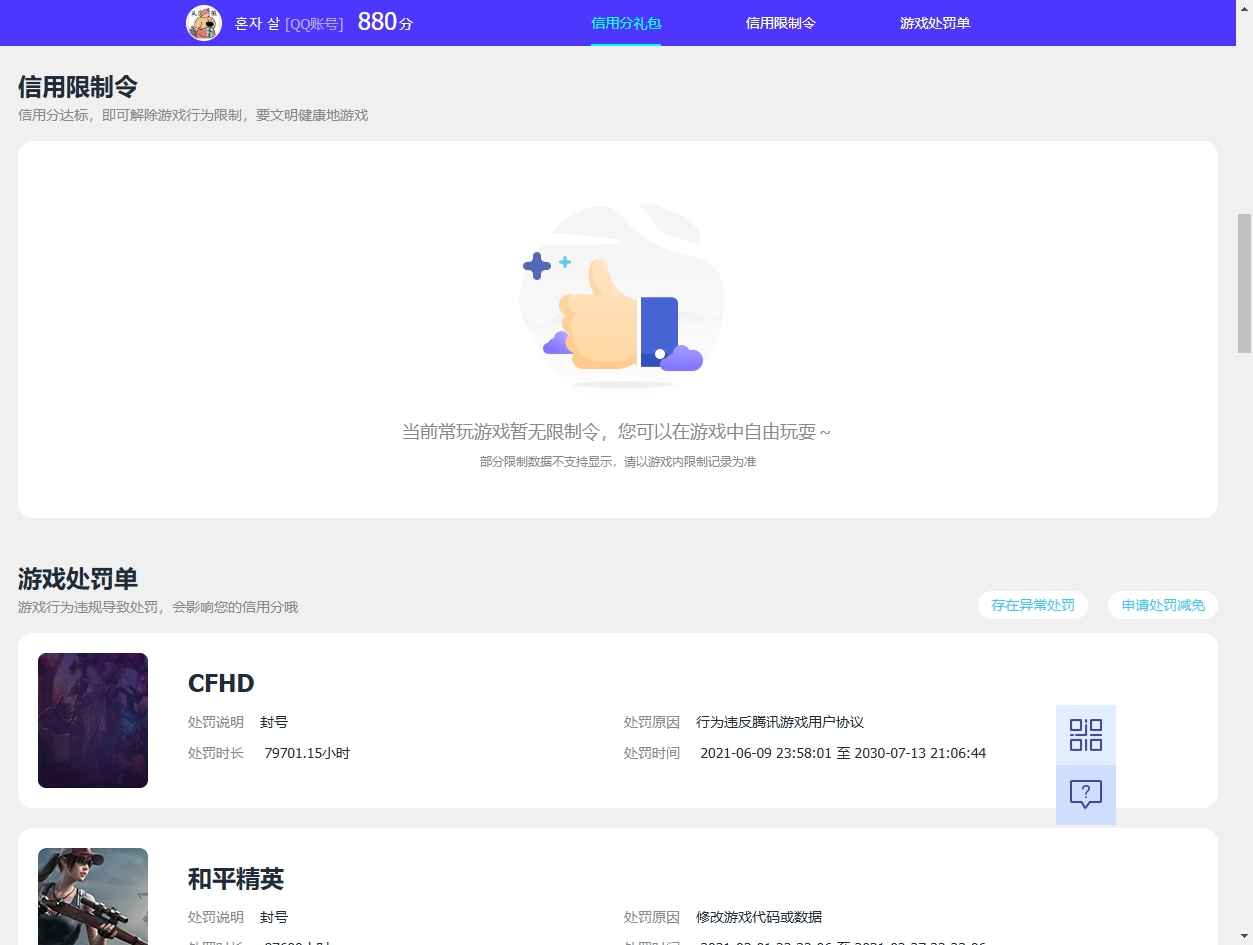
Task: Open the CFHD game cover thumbnail
Action: pos(93,720)
